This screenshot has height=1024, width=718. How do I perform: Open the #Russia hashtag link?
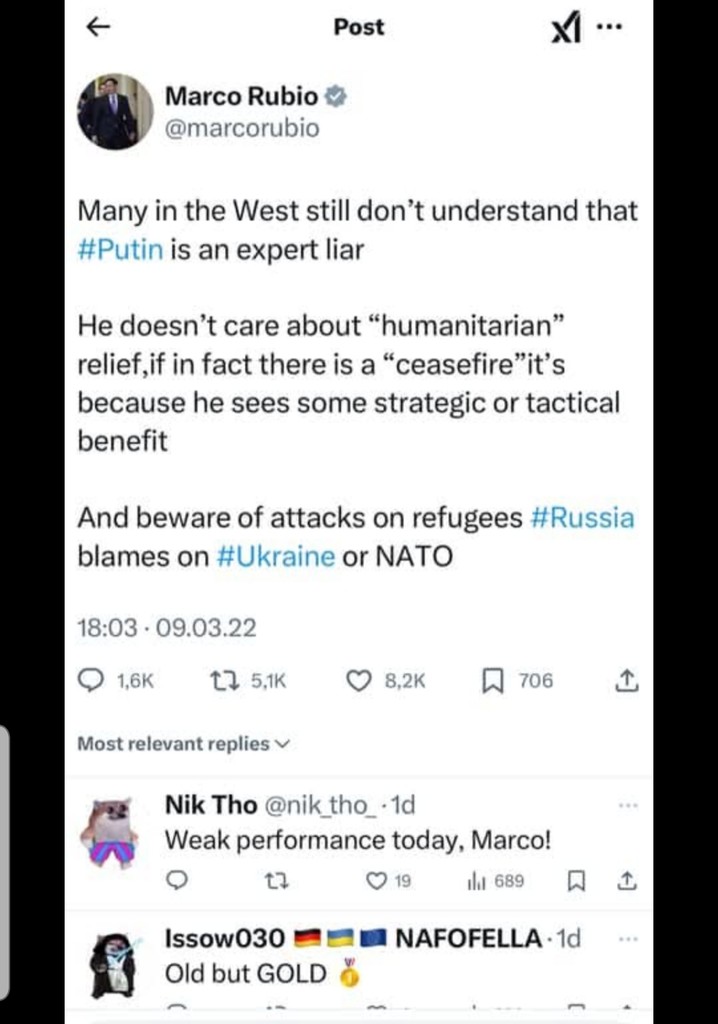(x=581, y=518)
